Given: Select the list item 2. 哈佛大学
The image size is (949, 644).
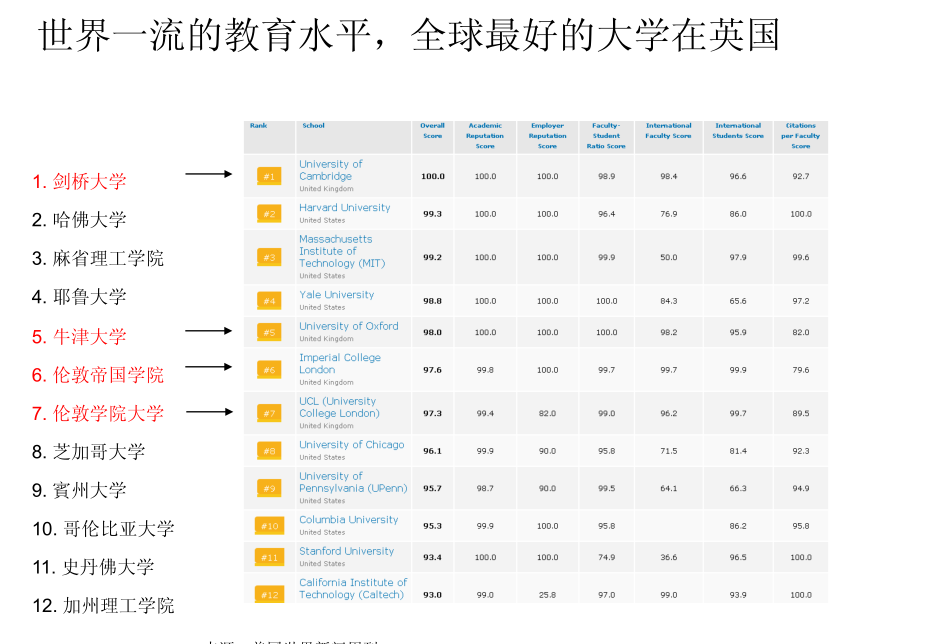Looking at the screenshot, I should click(x=79, y=220).
